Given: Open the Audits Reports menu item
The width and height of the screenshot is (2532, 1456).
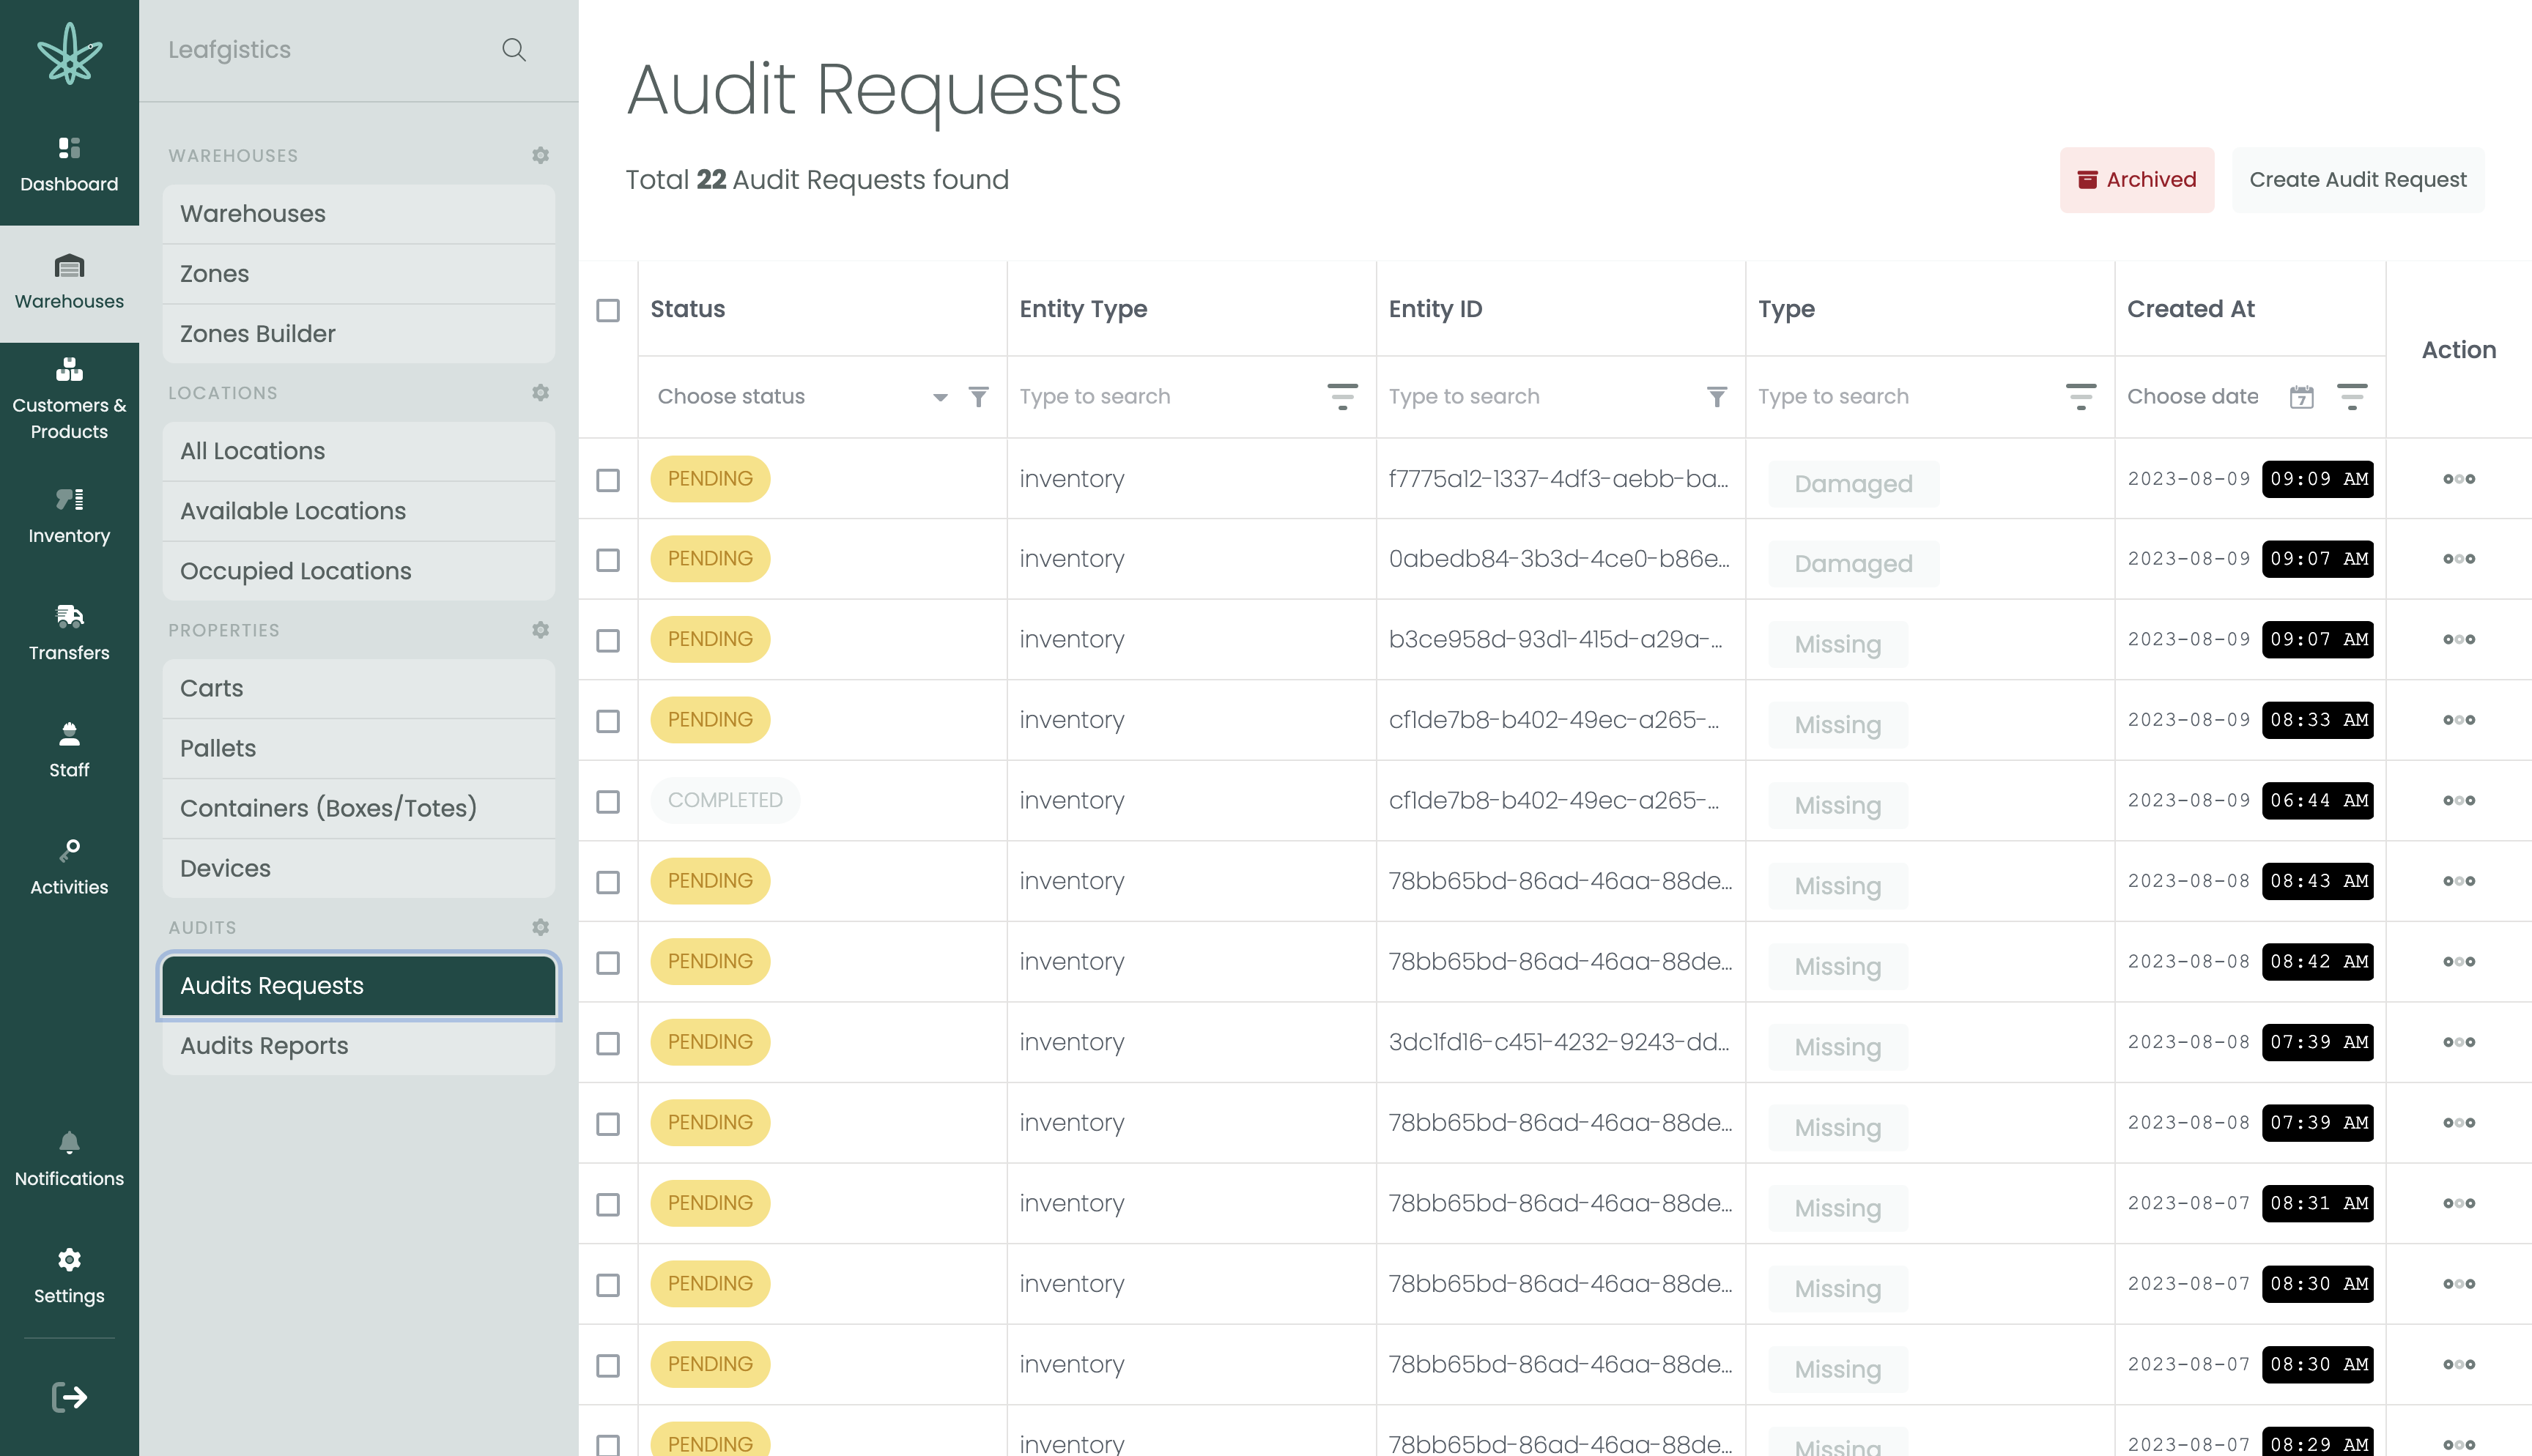Looking at the screenshot, I should [x=359, y=1045].
